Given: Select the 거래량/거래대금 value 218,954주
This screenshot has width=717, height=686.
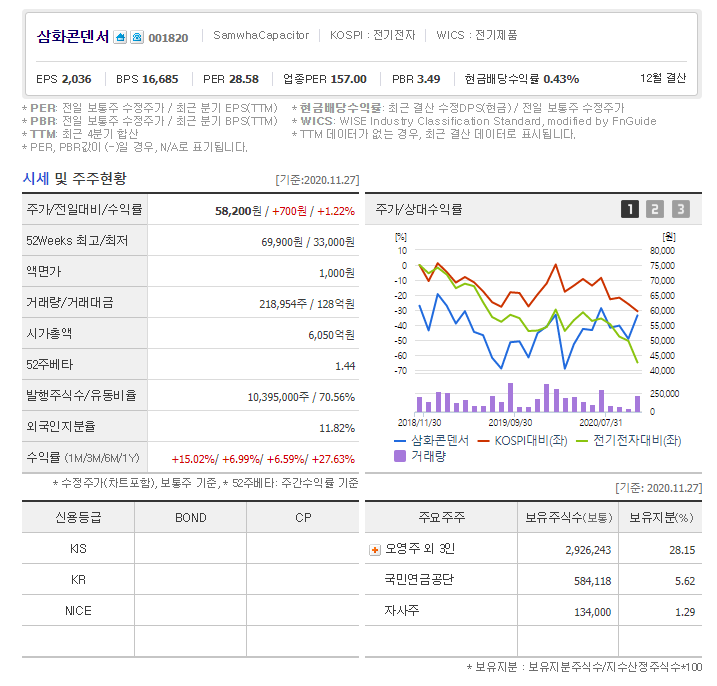Looking at the screenshot, I should tap(283, 304).
